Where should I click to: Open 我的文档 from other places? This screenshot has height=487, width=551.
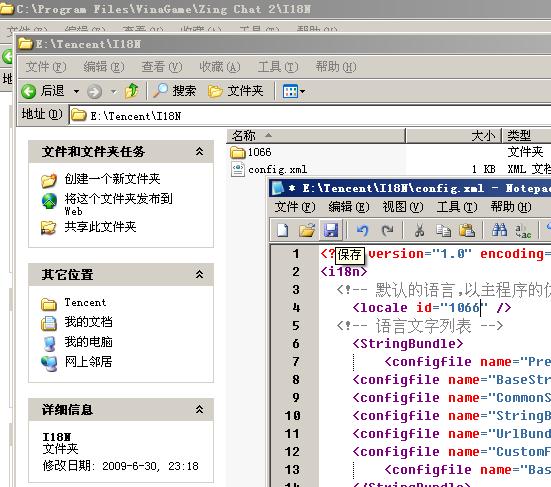tap(88, 322)
